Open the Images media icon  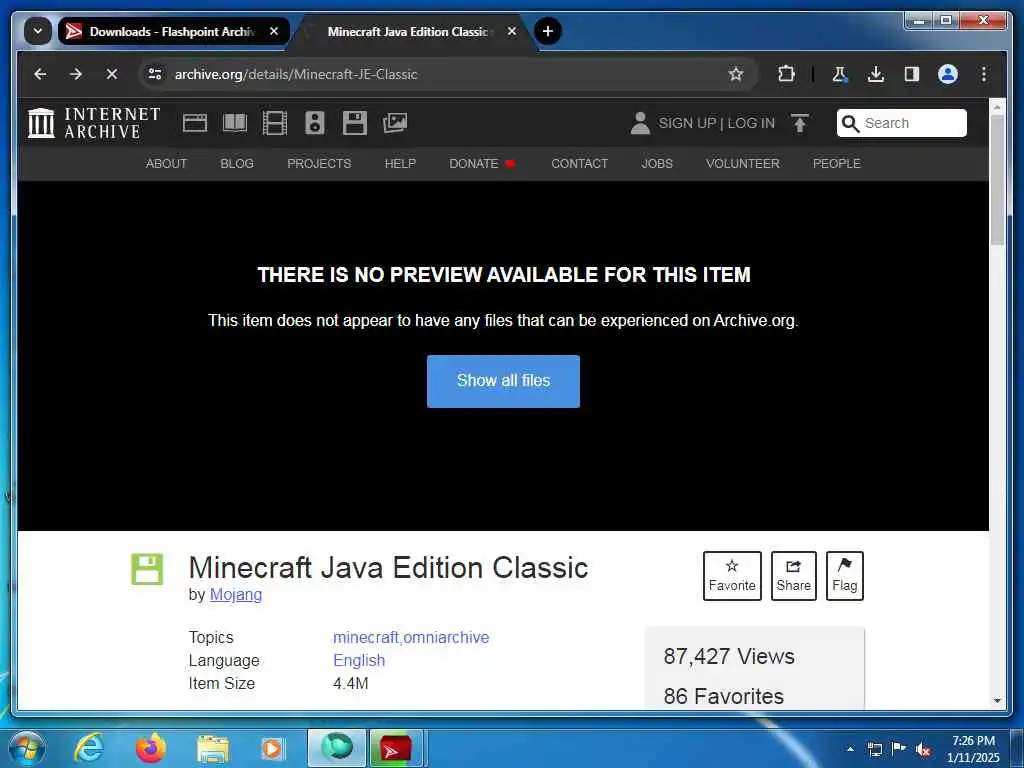395,123
